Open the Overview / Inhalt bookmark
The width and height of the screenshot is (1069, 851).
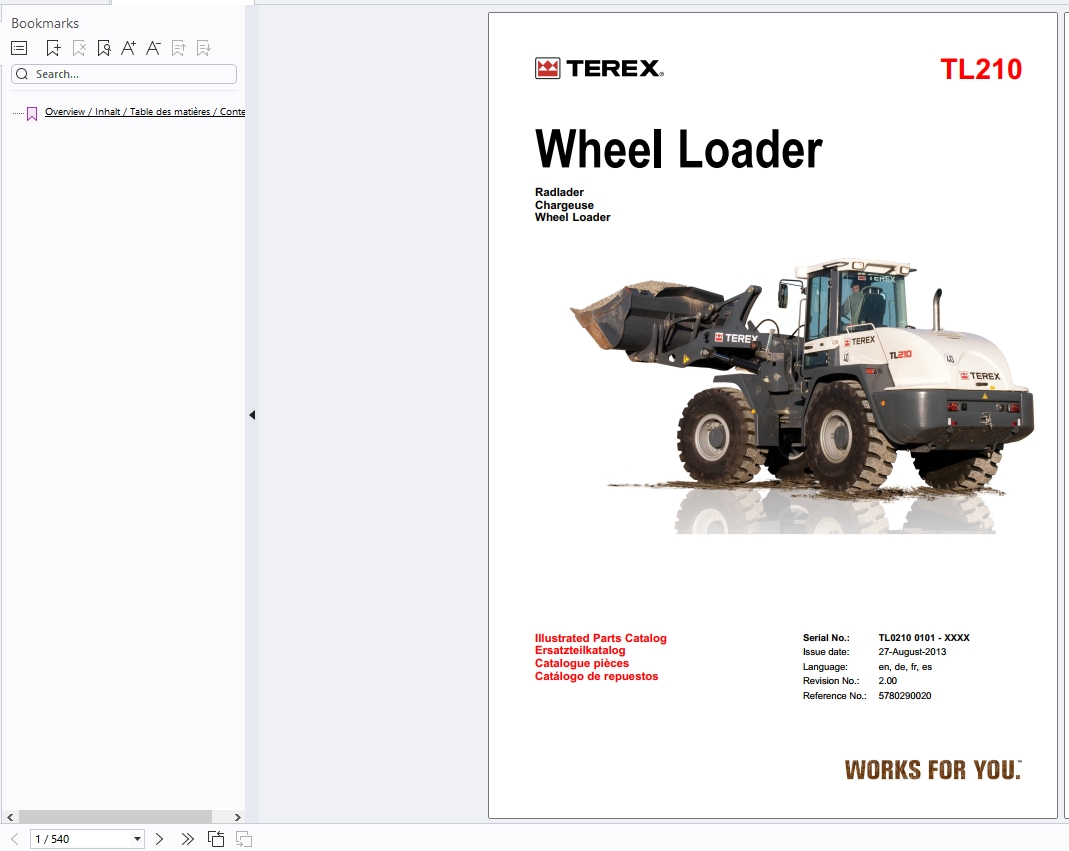[x=144, y=112]
